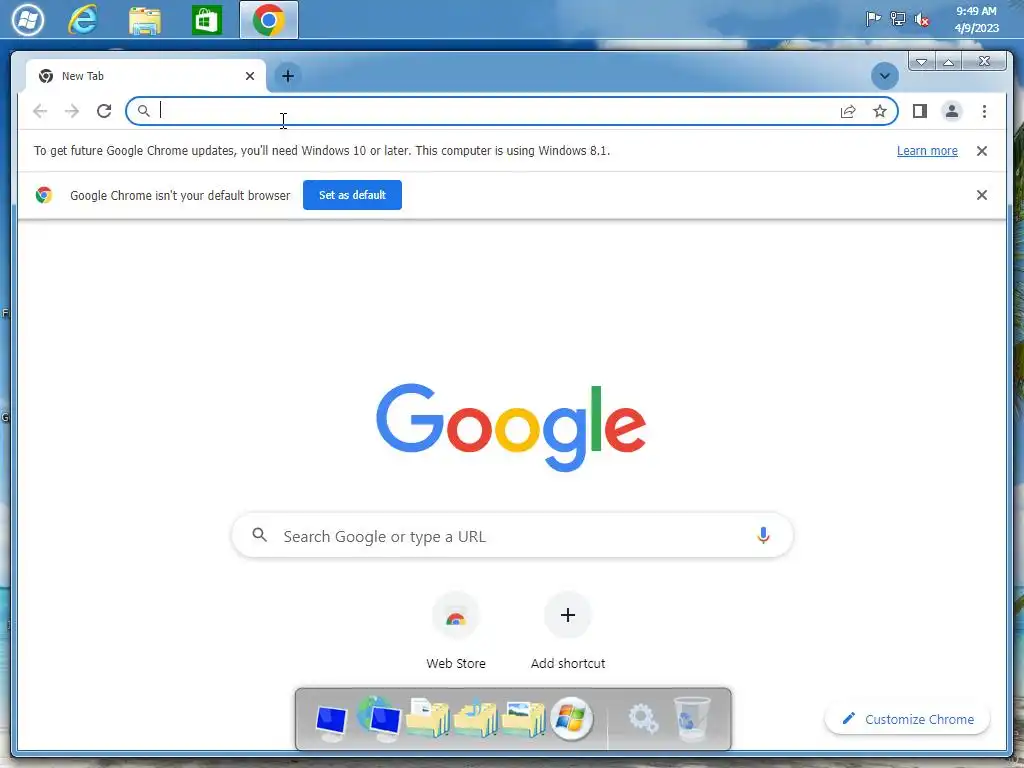The height and width of the screenshot is (768, 1024).
Task: Click the muted volume tray icon
Action: (921, 20)
